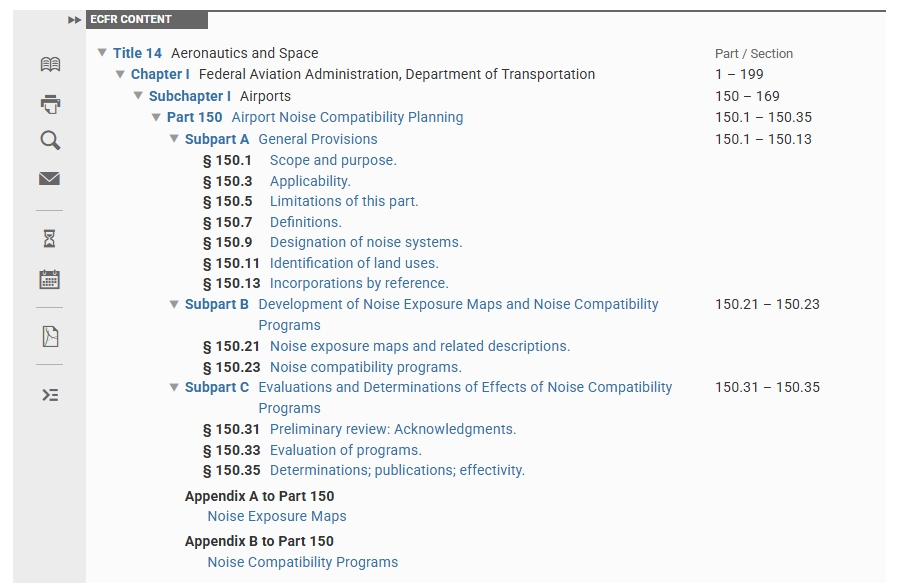
Task: Collapse the Chapter I triangle
Action: pyautogui.click(x=120, y=74)
